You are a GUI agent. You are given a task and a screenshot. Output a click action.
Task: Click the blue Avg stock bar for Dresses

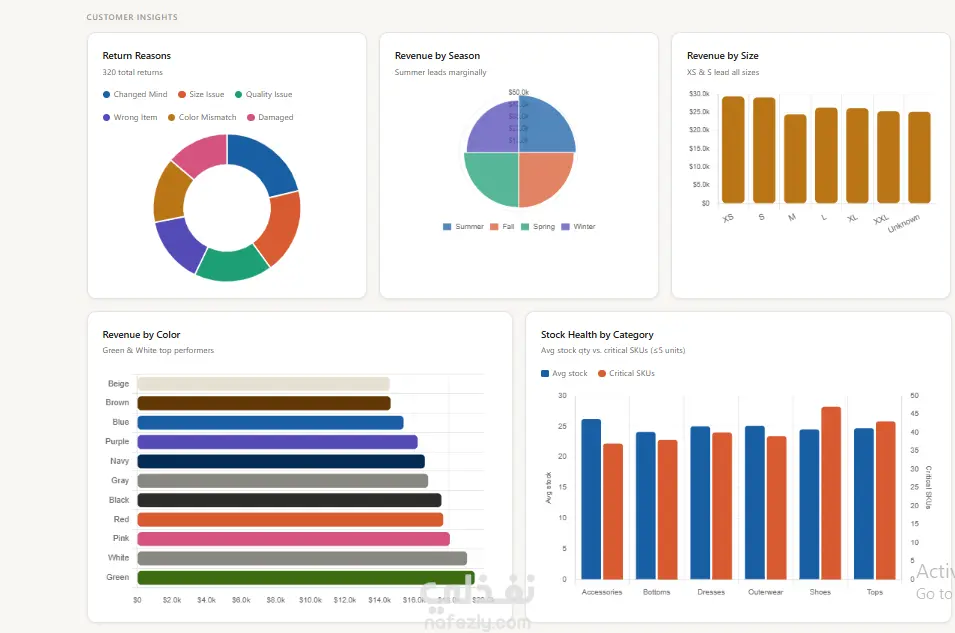point(700,503)
